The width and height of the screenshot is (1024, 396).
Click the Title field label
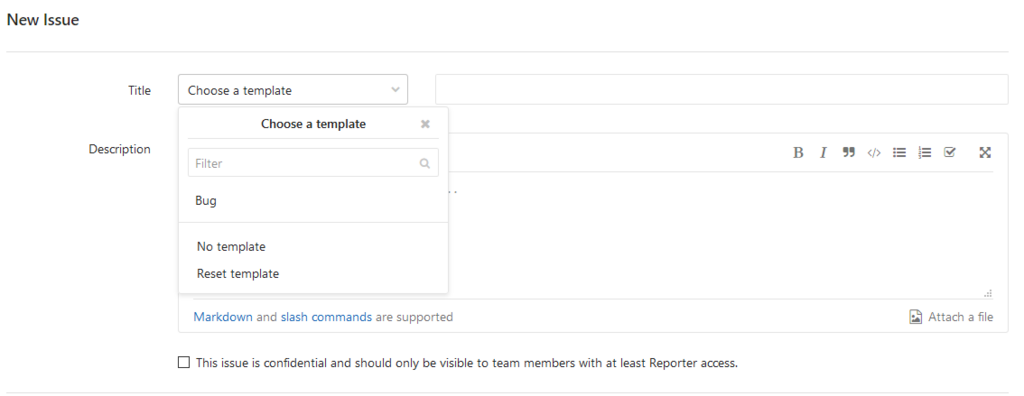pos(139,91)
